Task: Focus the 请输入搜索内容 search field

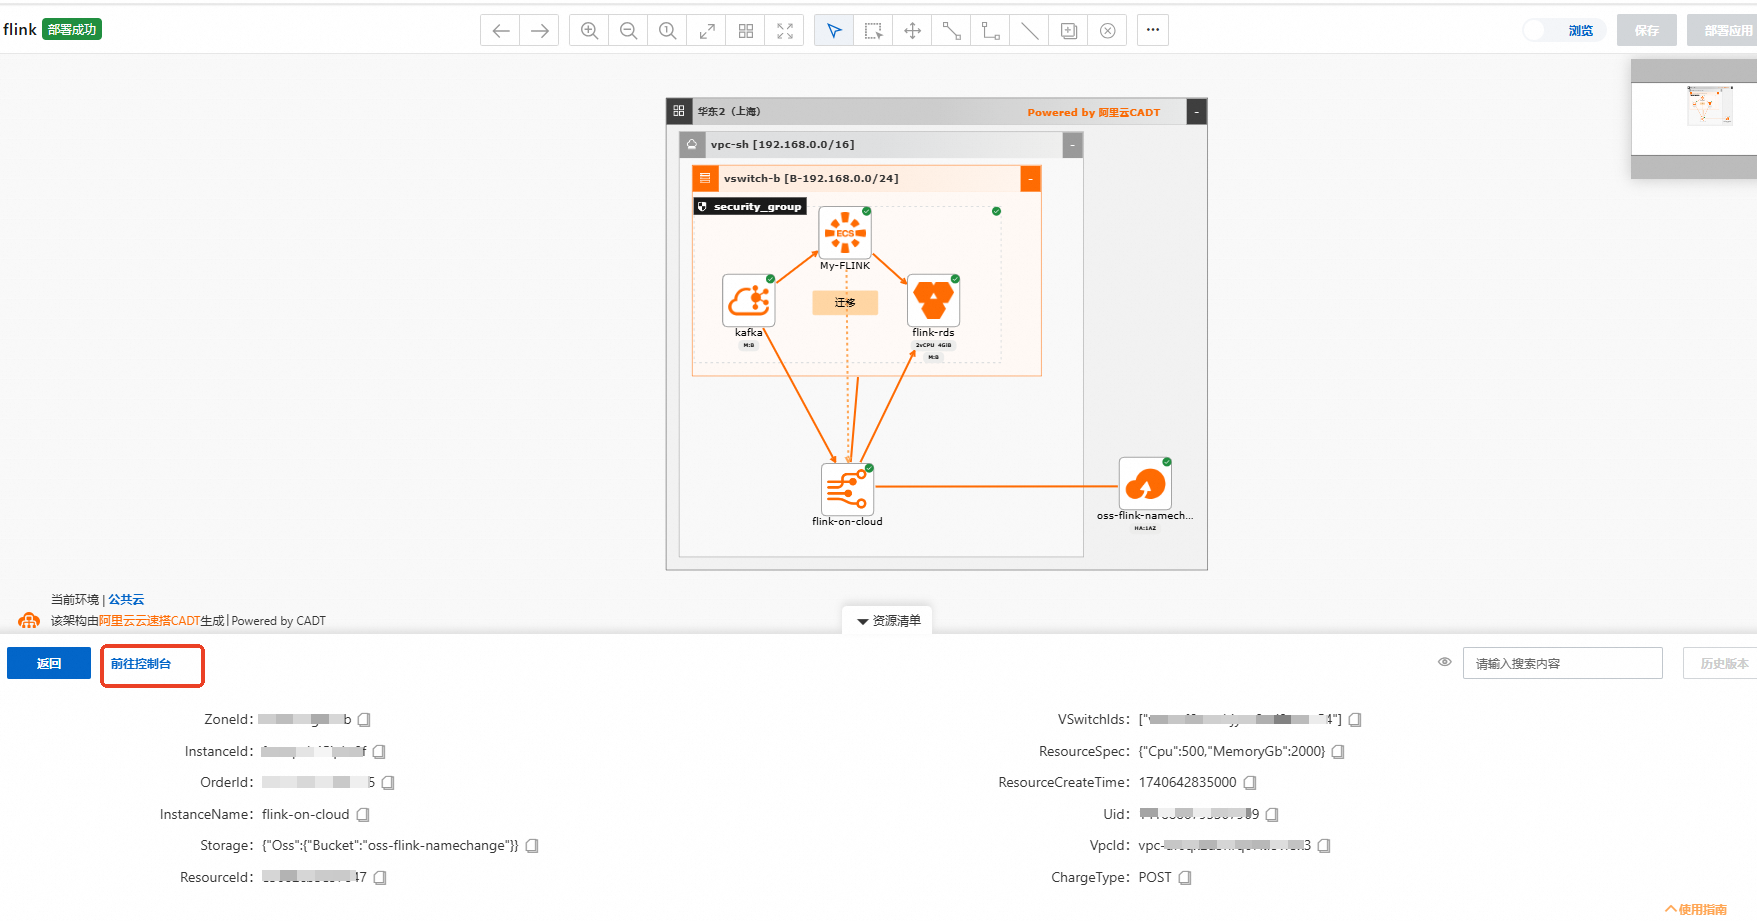Action: tap(1563, 663)
